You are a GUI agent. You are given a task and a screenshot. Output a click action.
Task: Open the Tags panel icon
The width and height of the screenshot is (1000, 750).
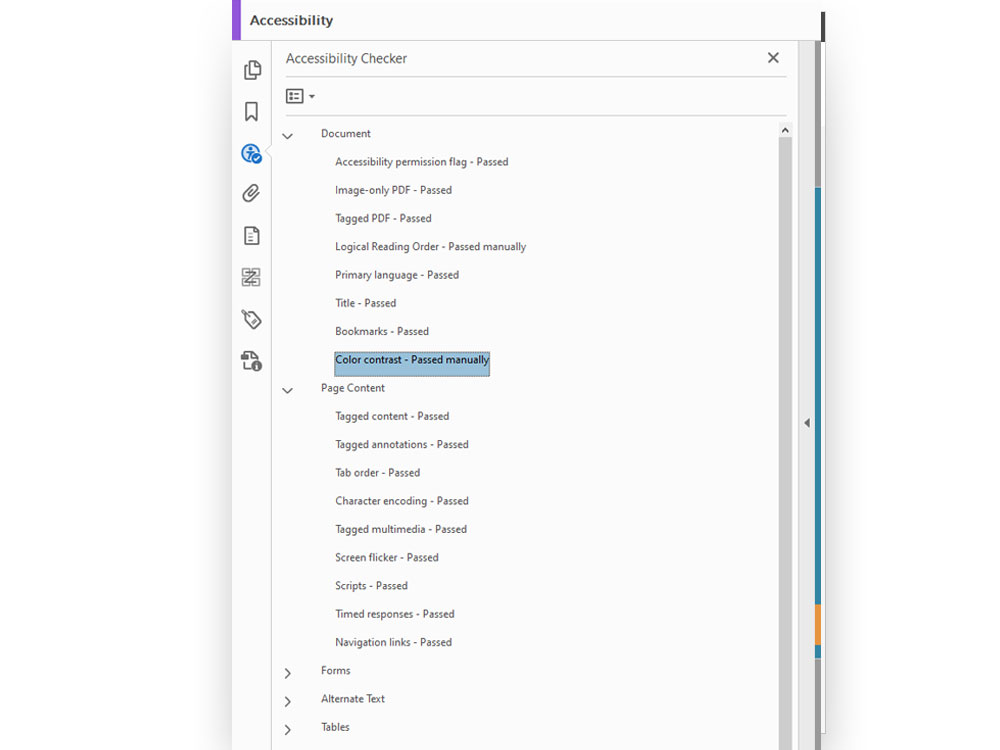tap(251, 319)
